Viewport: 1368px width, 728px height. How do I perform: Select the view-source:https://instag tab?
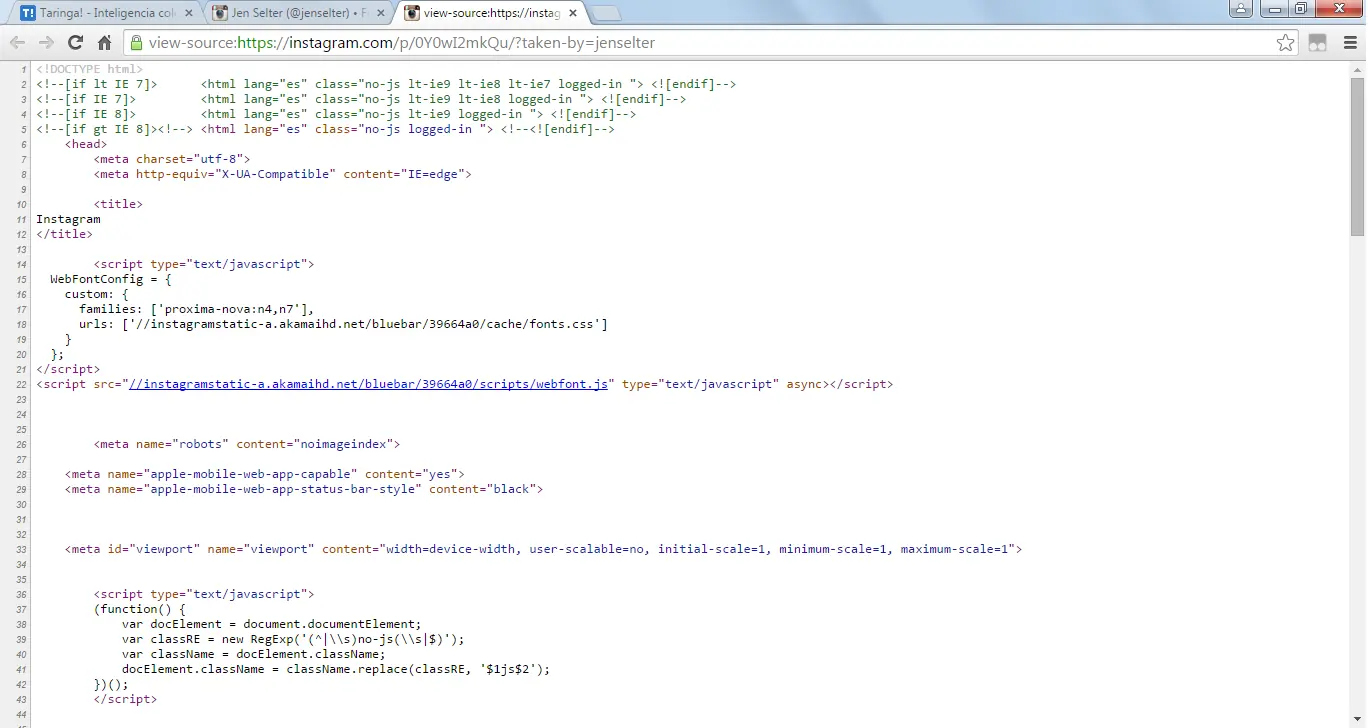[x=489, y=14]
